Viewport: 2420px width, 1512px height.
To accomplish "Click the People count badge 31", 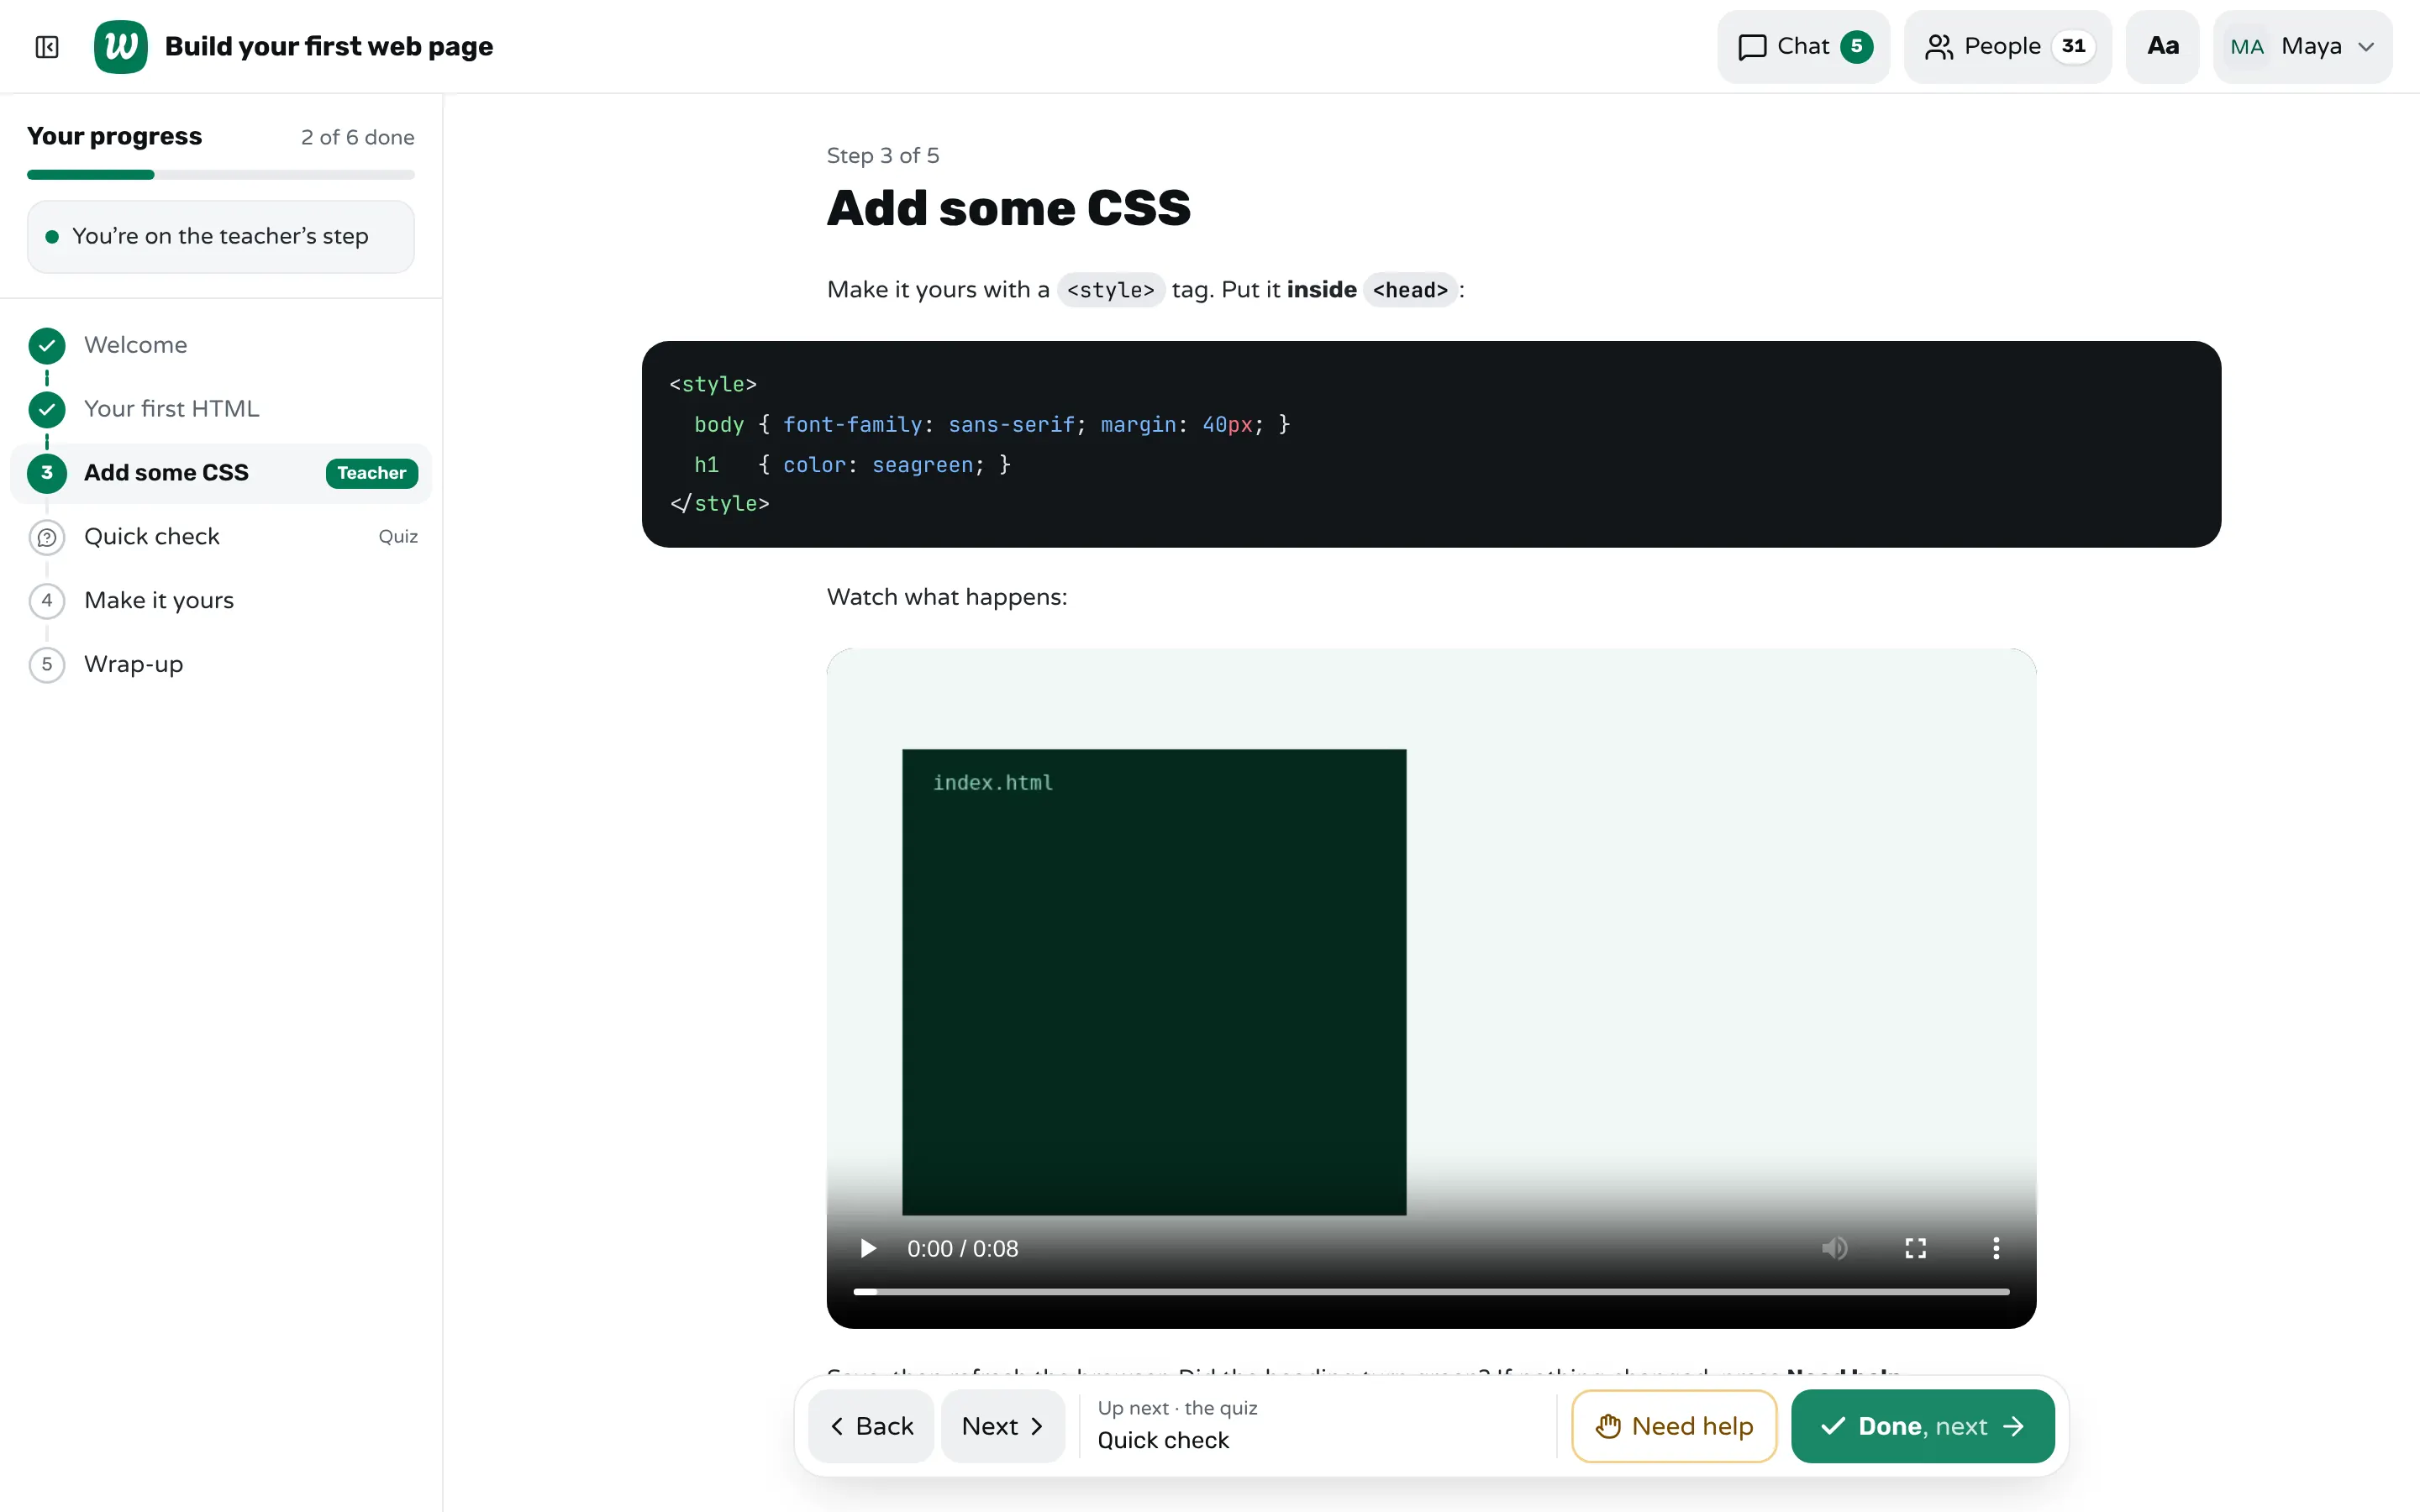I will (x=2073, y=47).
